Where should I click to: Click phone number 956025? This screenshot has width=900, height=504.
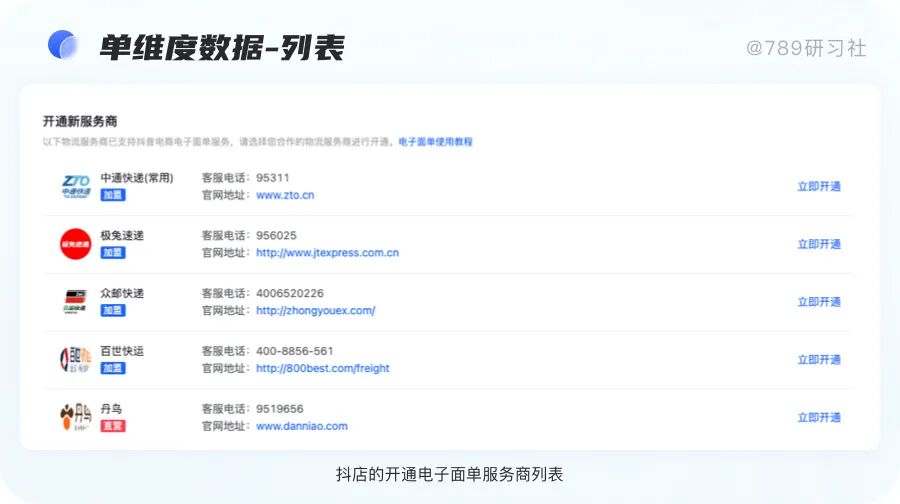(276, 235)
